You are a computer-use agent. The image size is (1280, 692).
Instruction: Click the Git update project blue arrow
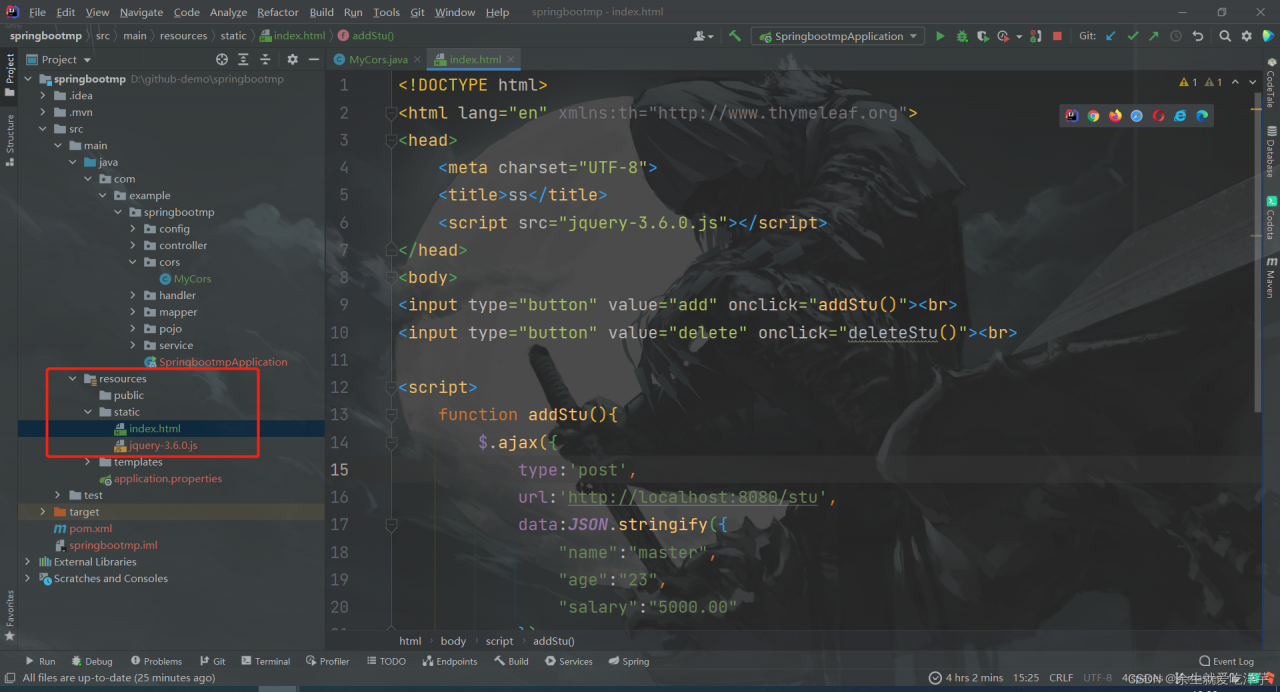click(x=1111, y=36)
